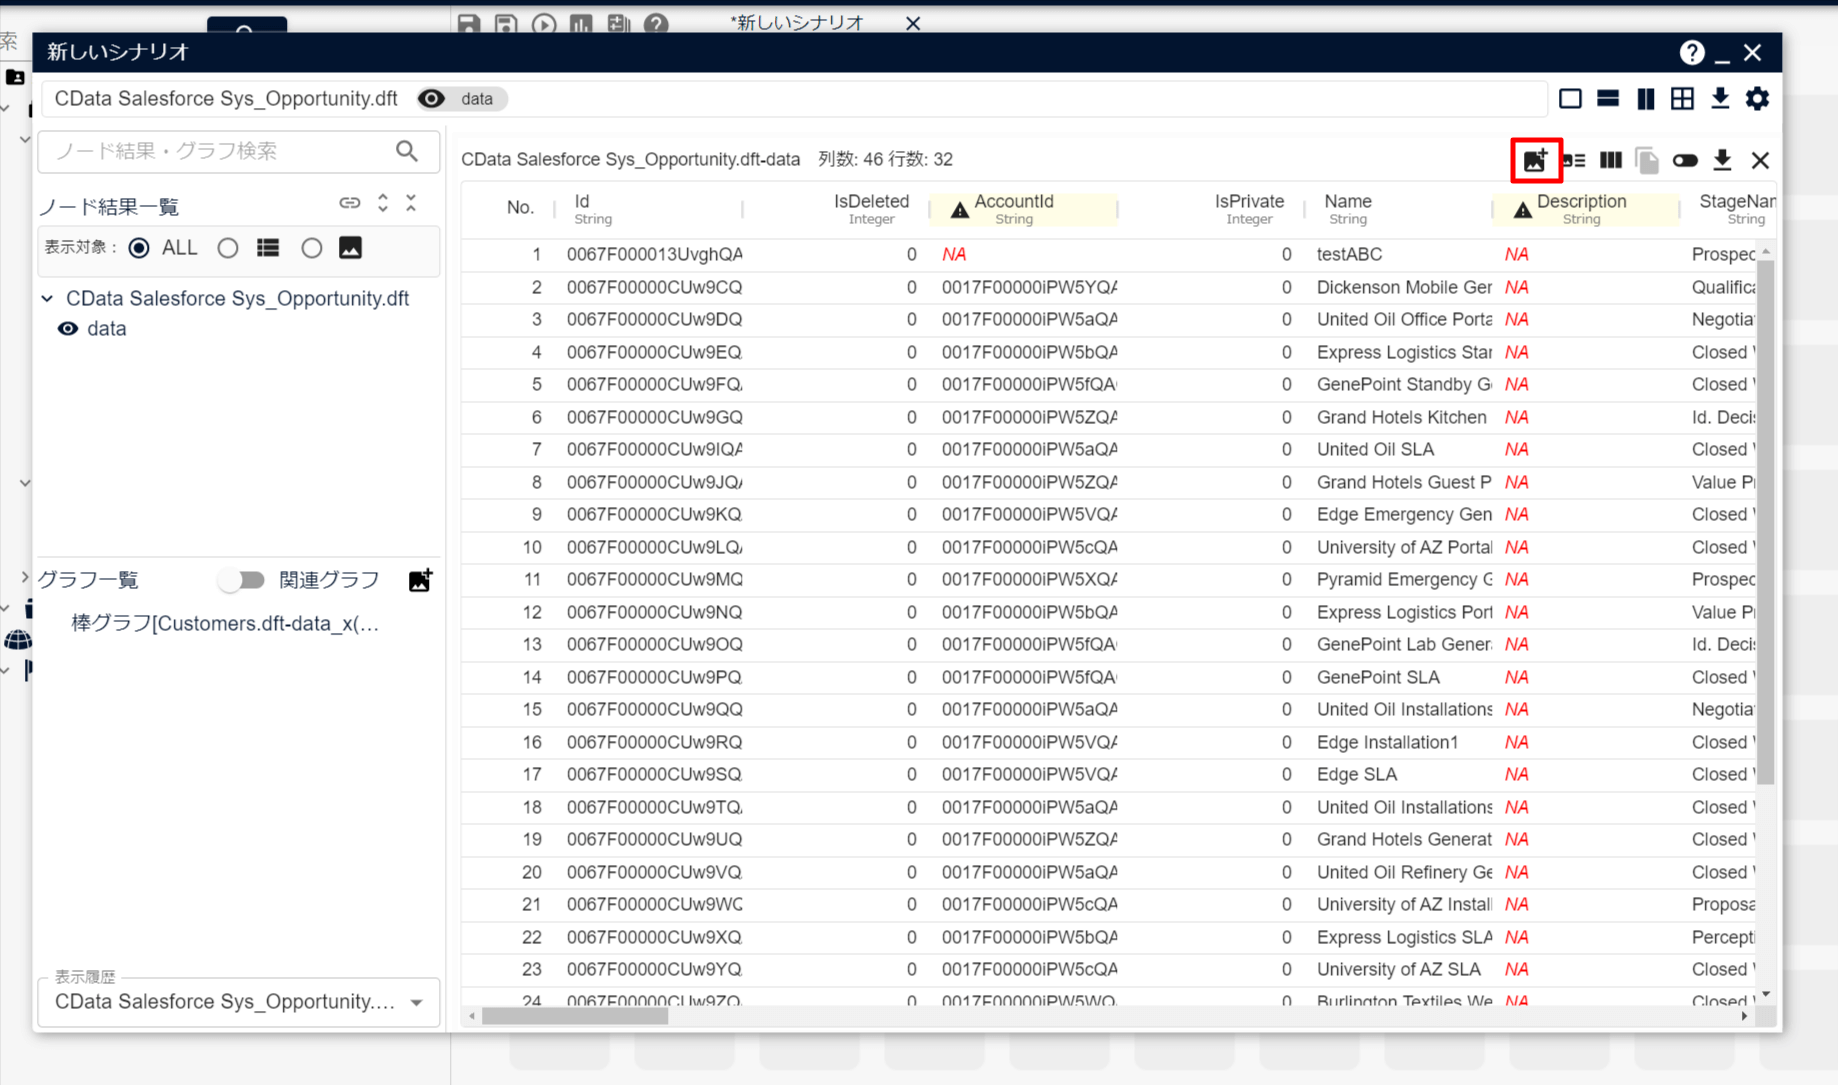Click the table's scroll-down arrow
This screenshot has height=1085, width=1838.
1766,995
